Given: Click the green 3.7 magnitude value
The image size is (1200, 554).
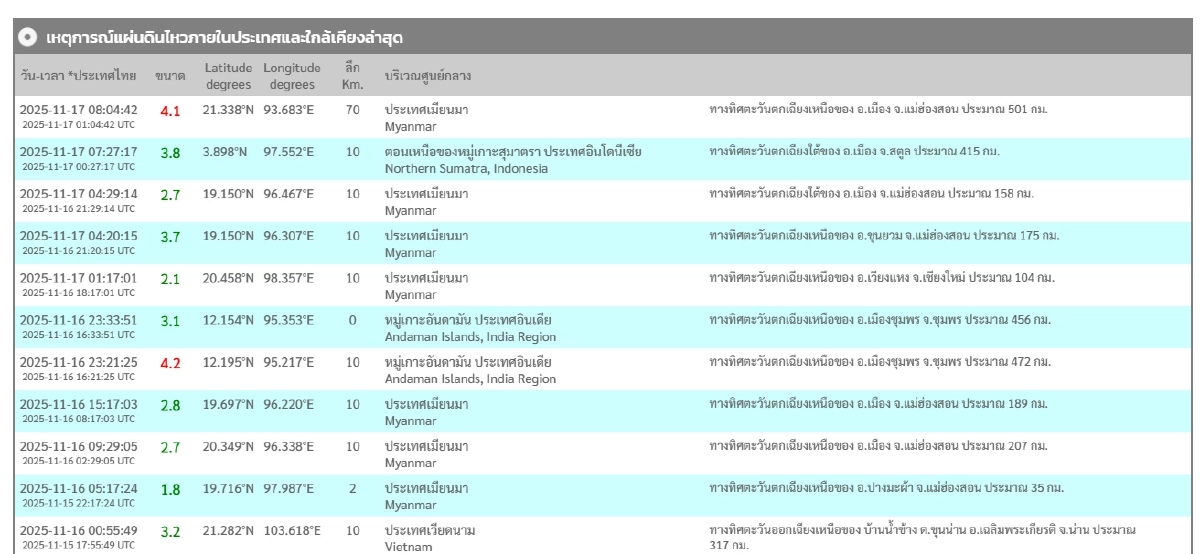Looking at the screenshot, I should [x=170, y=236].
